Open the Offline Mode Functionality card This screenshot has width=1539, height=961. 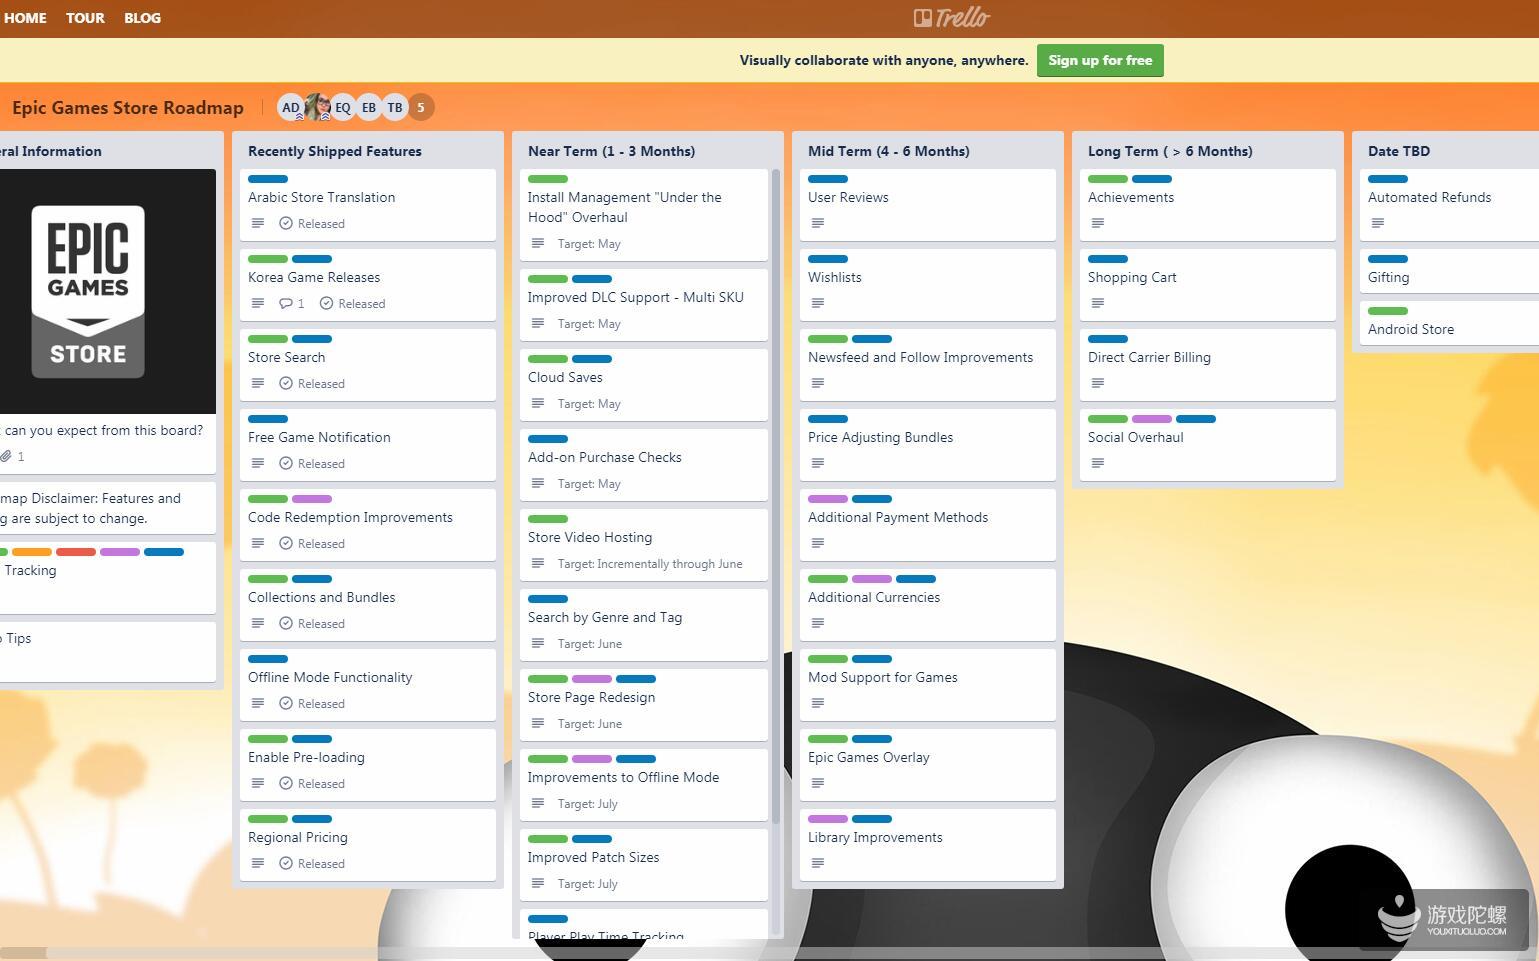pos(368,685)
